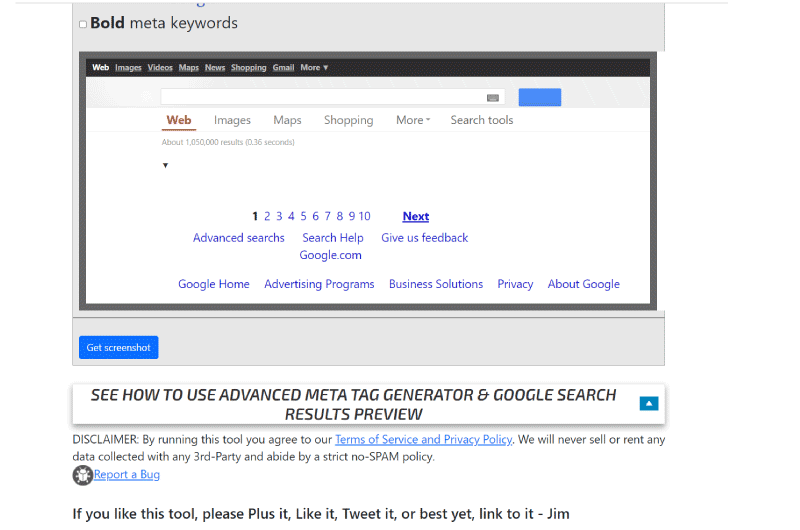The width and height of the screenshot is (800, 530).
Task: Expand the More dropdown in the results tabs
Action: [x=413, y=120]
